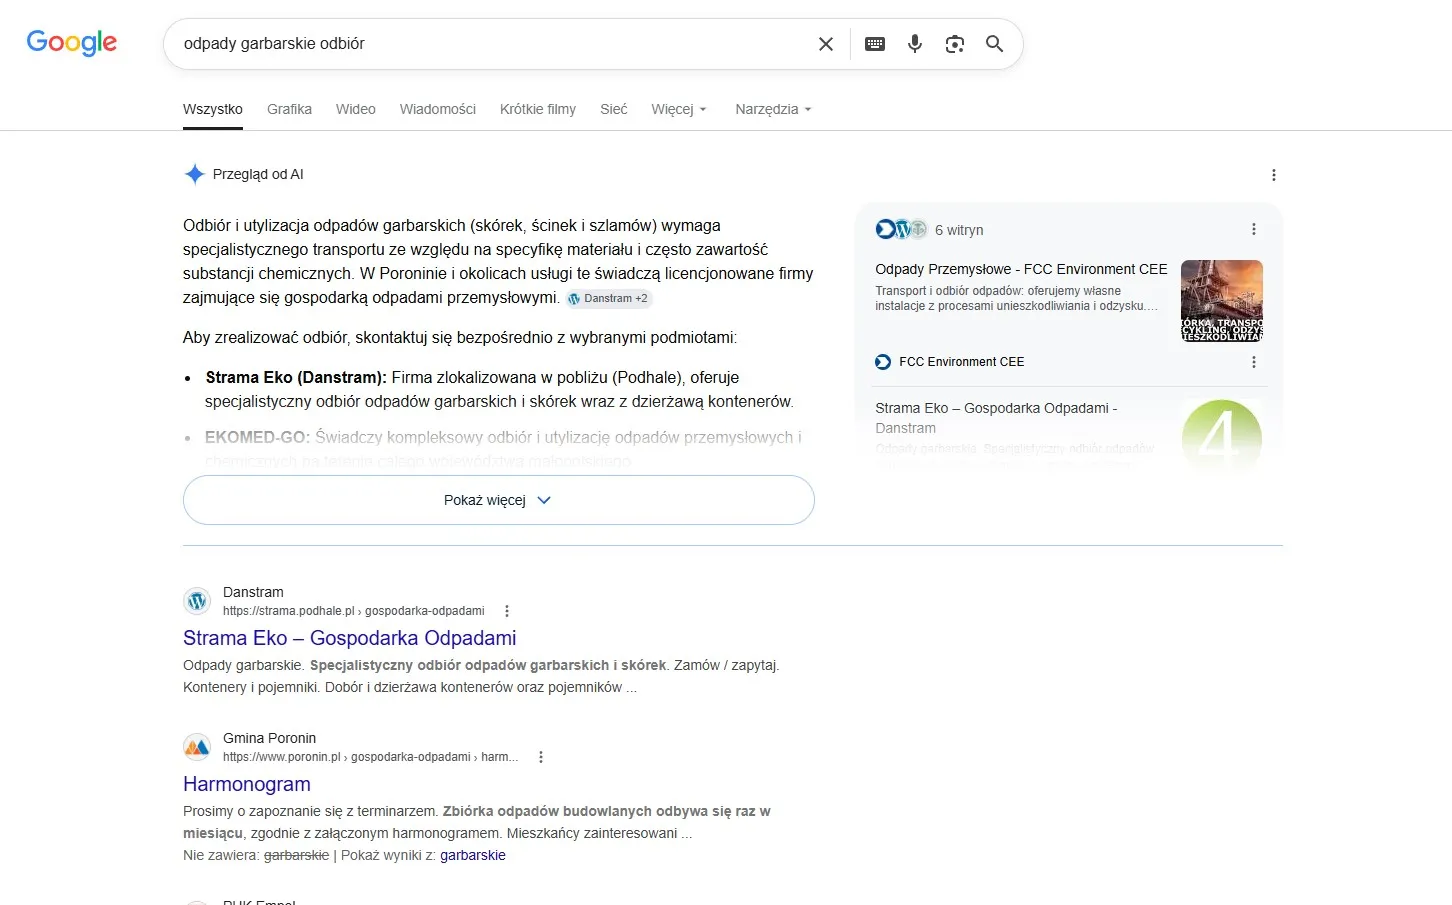This screenshot has width=1452, height=905.
Task: Open three-dot menu for FCC Environment CEE
Action: pos(1254,362)
